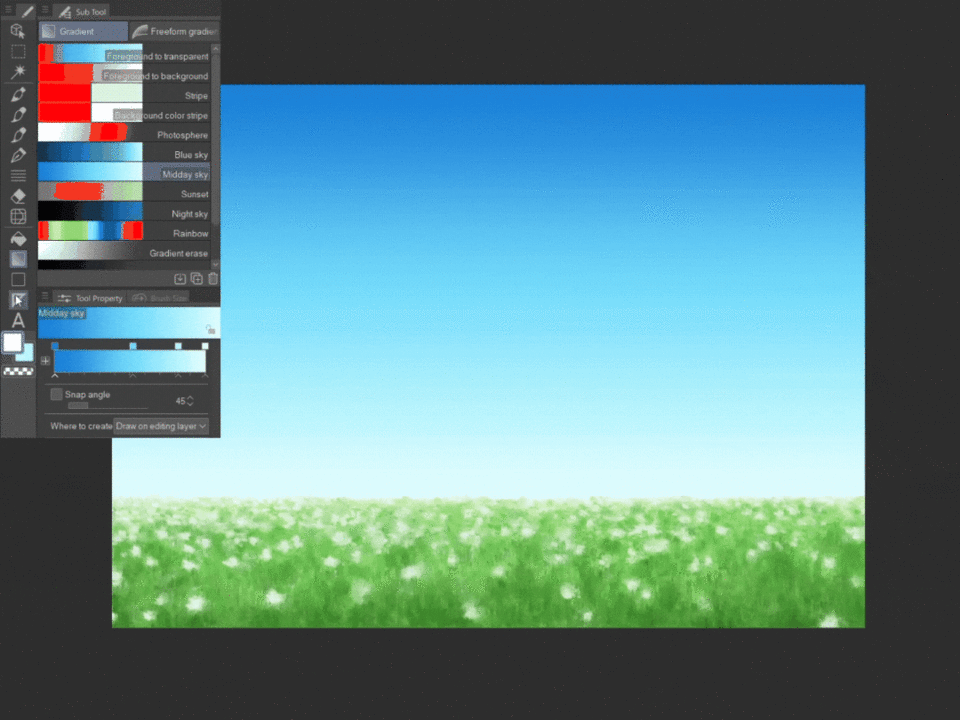Select the third gradient color stop
The height and width of the screenshot is (720, 960).
point(178,346)
